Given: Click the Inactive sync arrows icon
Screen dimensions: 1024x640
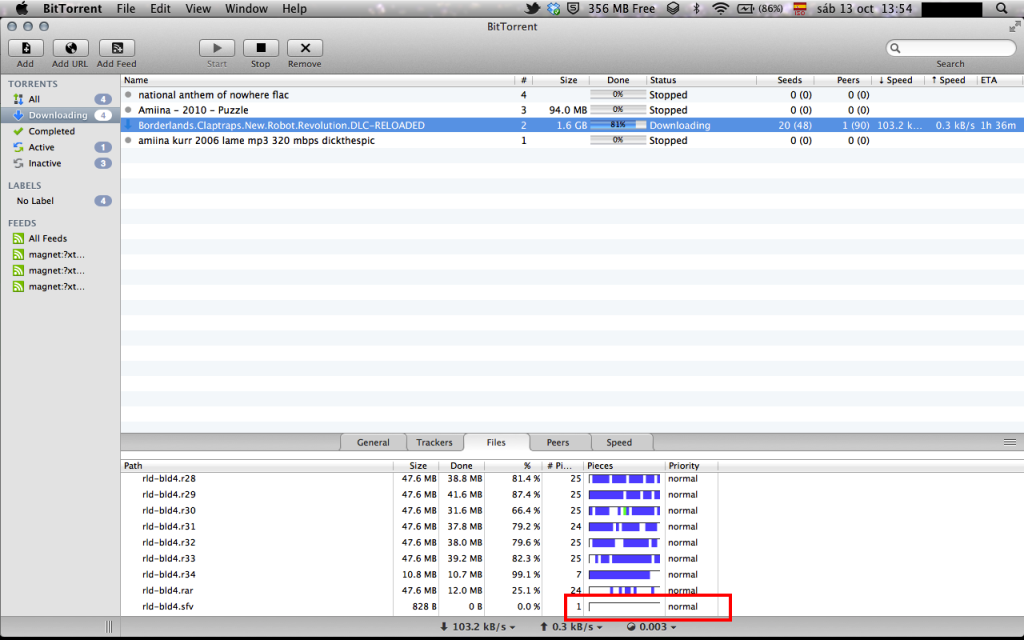Looking at the screenshot, I should coord(18,163).
